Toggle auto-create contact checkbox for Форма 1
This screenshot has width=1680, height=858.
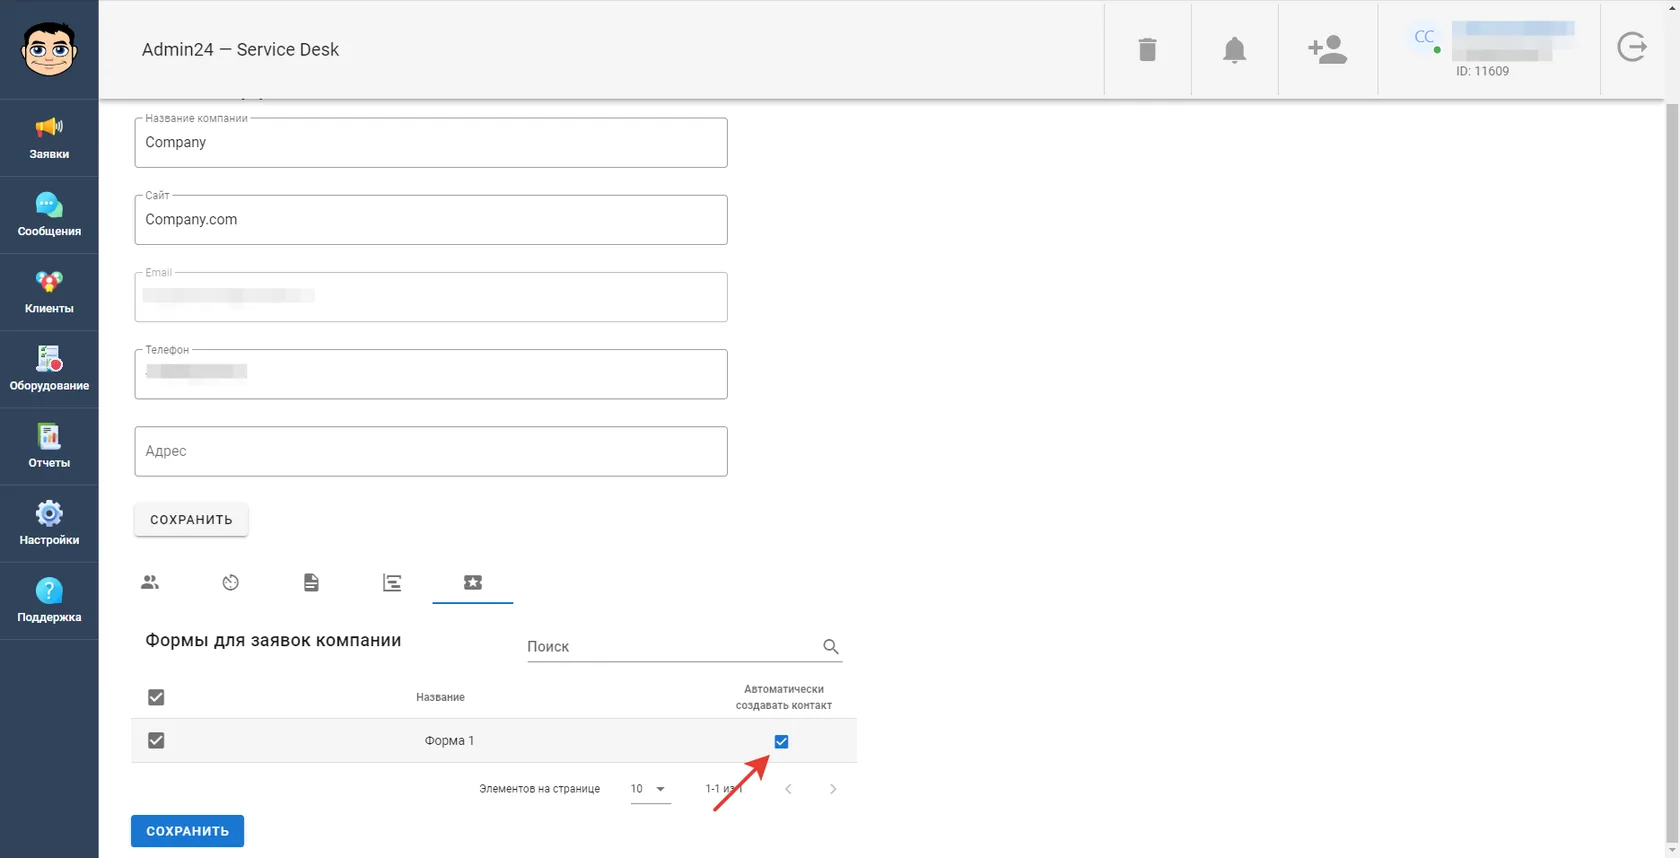tap(781, 741)
